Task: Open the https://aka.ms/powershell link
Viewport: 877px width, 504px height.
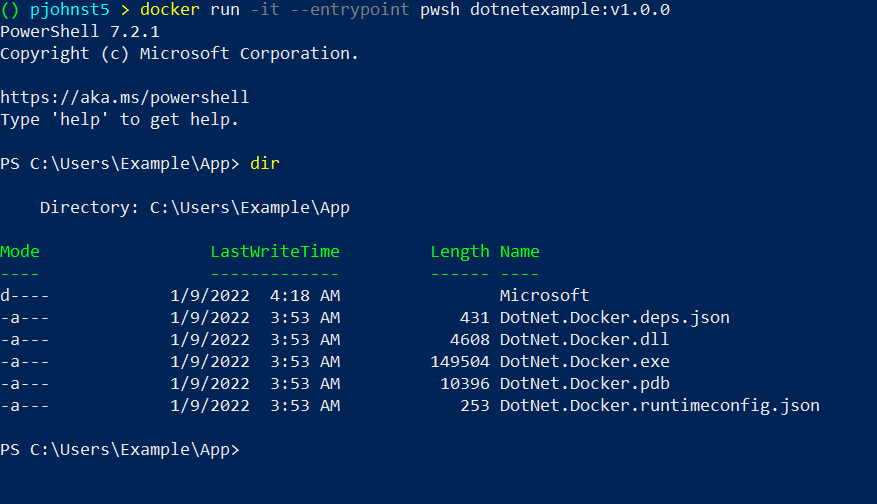Action: 125,98
